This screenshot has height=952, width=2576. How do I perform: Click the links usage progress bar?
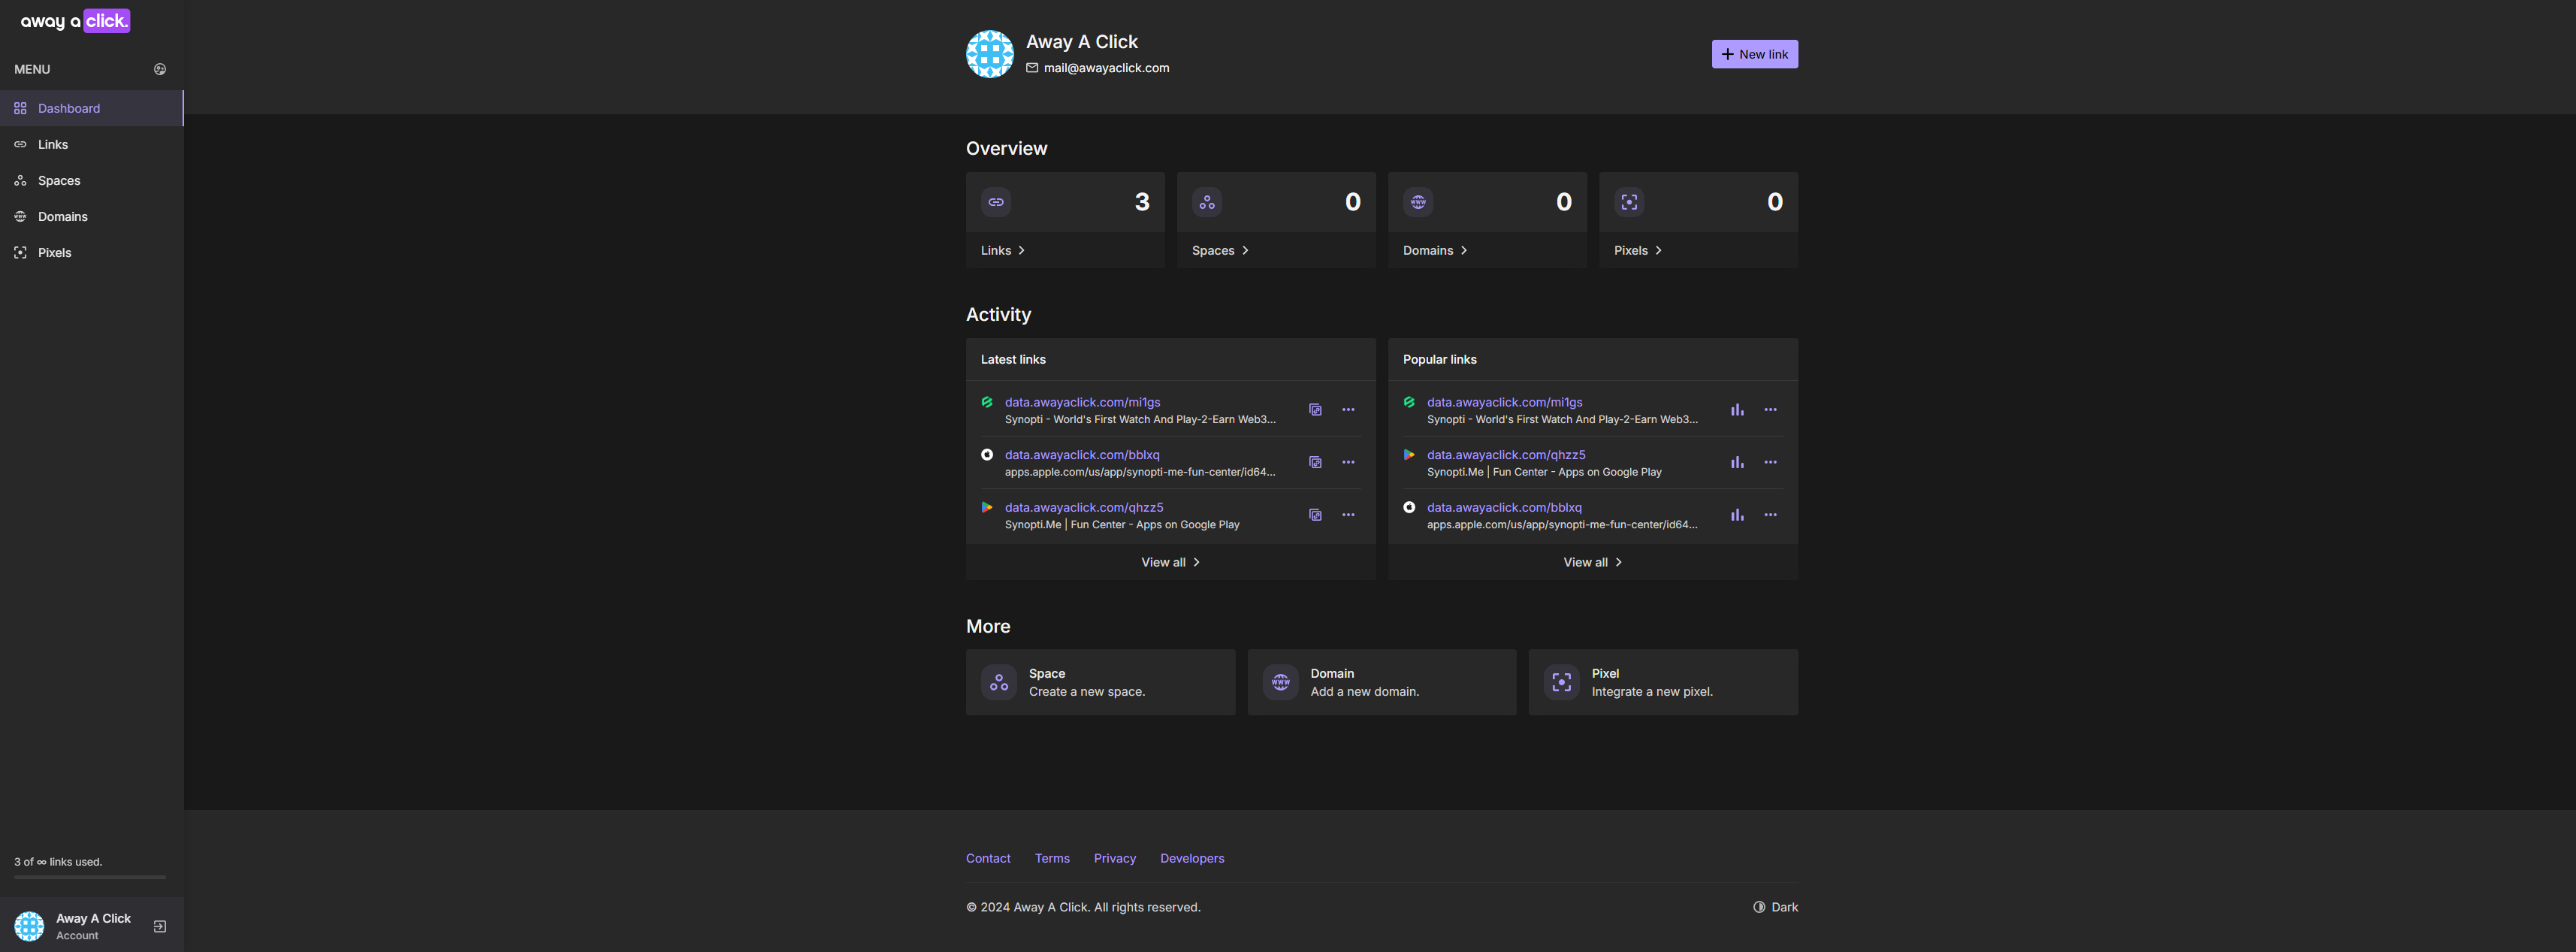pos(90,877)
